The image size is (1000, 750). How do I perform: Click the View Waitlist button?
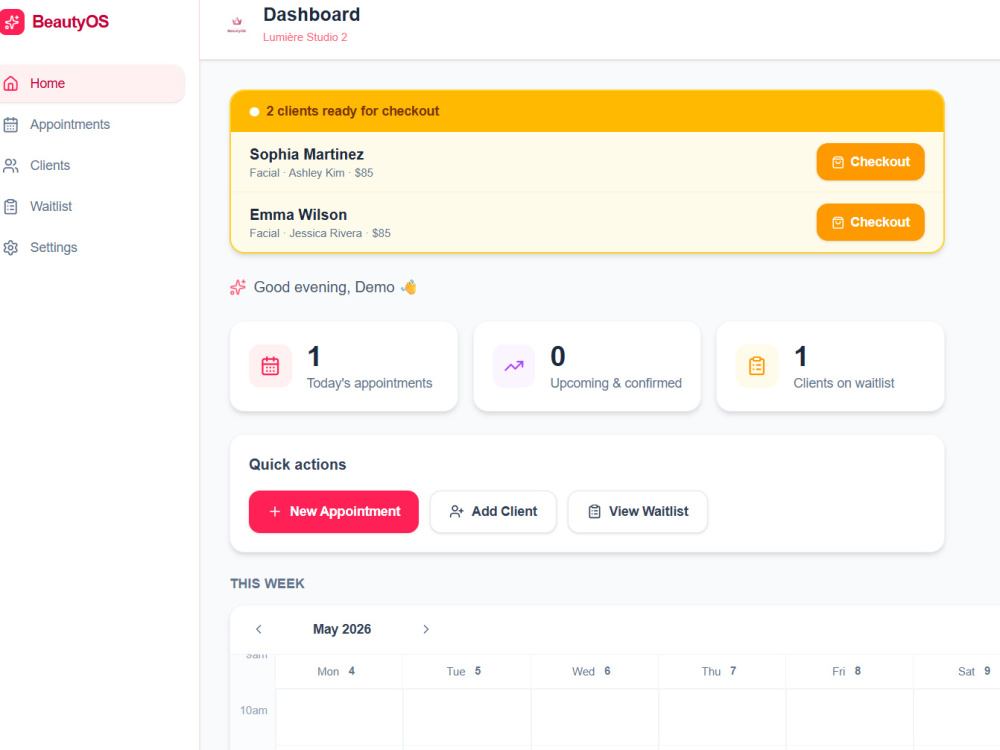638,511
